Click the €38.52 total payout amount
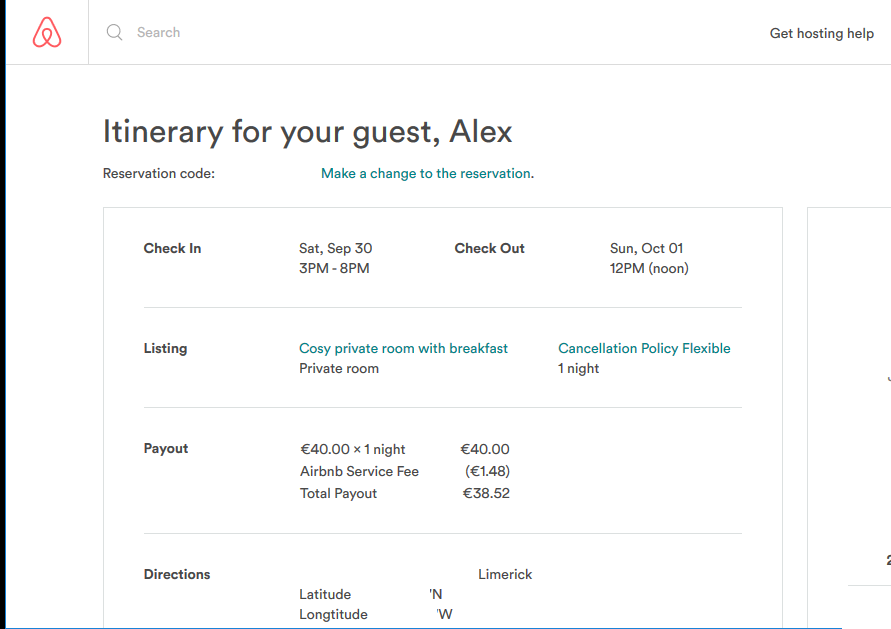 pyautogui.click(x=486, y=494)
